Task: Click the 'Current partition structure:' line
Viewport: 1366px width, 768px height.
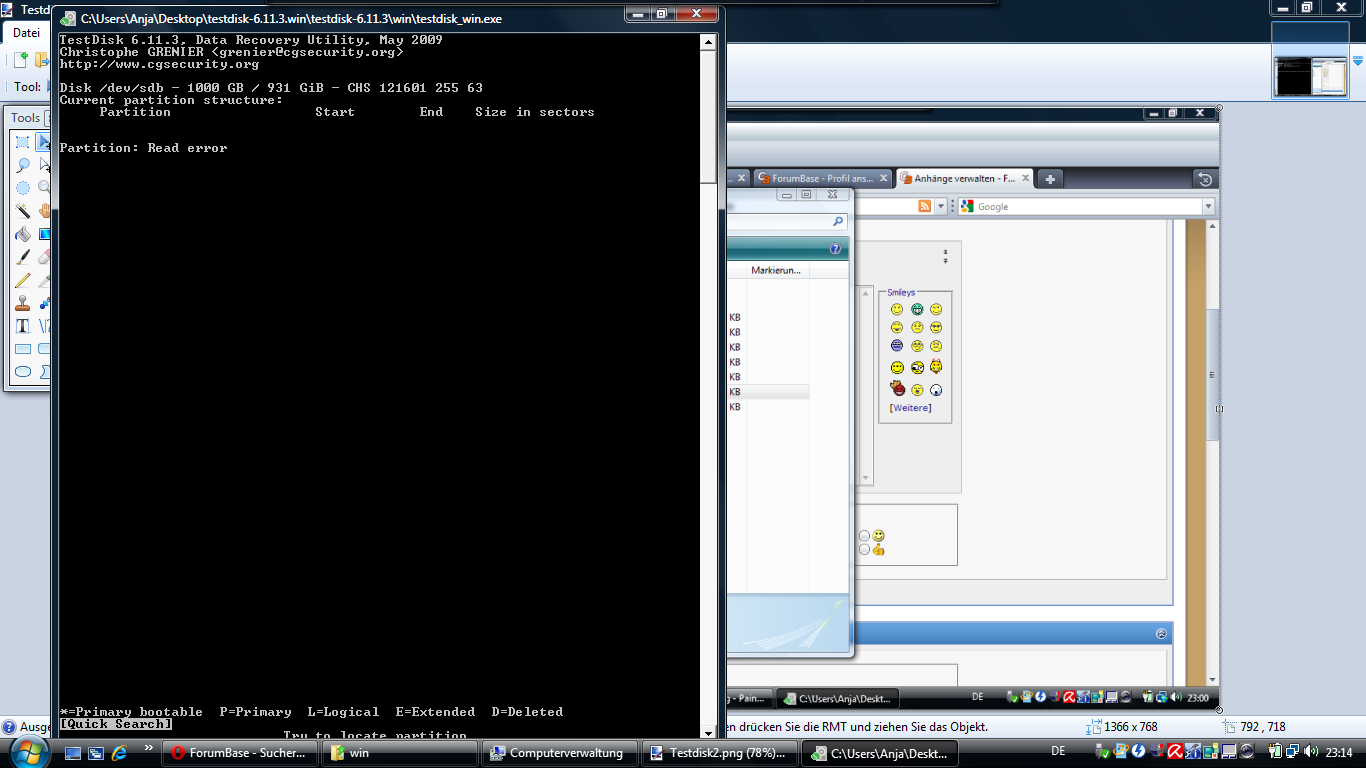Action: click(172, 100)
